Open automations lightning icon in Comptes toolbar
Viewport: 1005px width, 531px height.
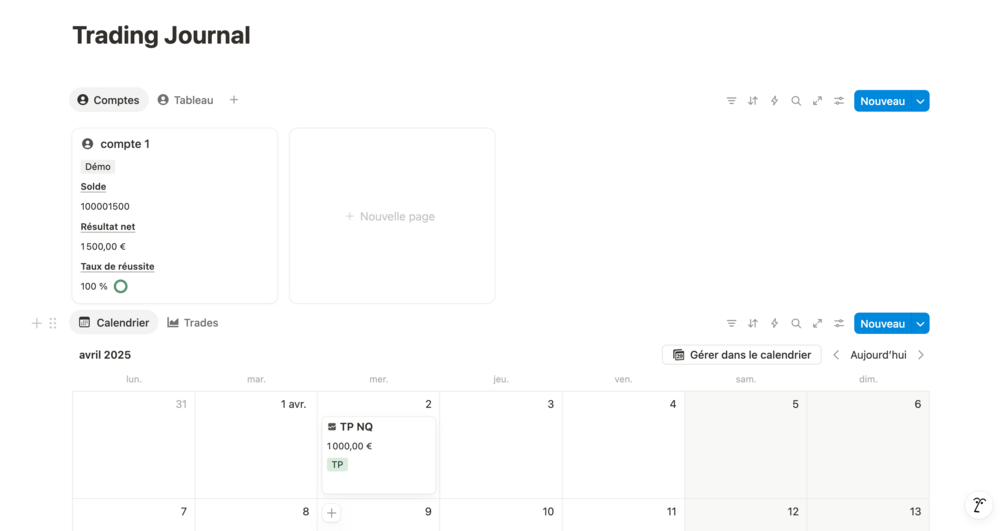(x=774, y=101)
